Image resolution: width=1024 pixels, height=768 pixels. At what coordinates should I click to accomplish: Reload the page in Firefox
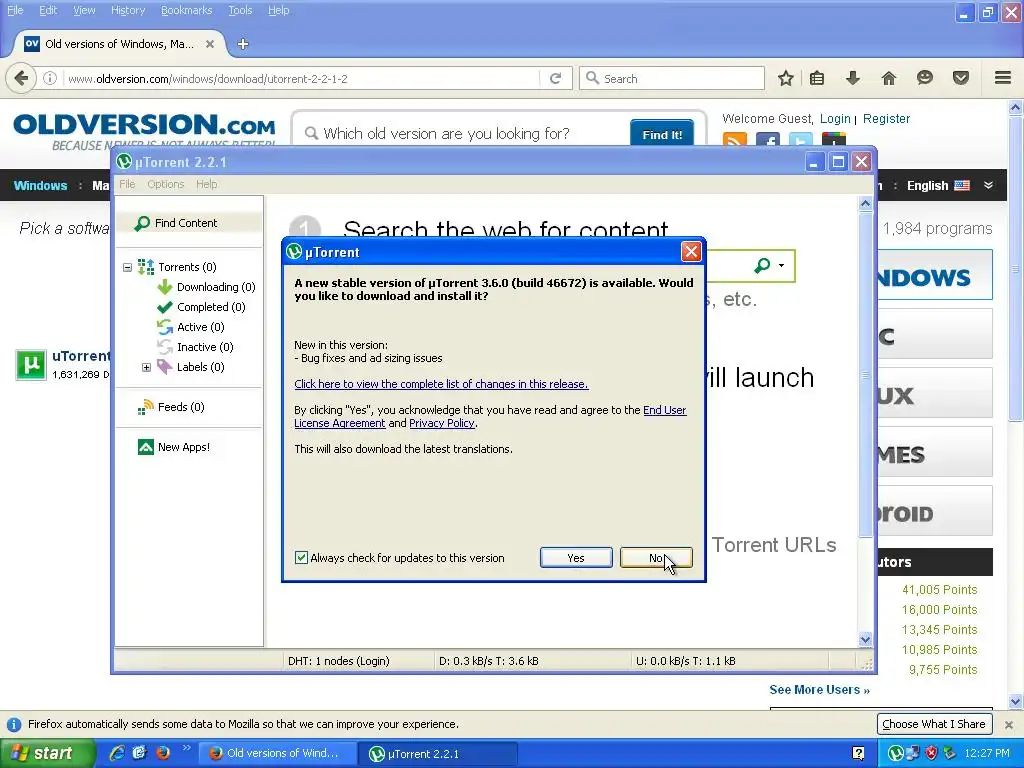555,78
